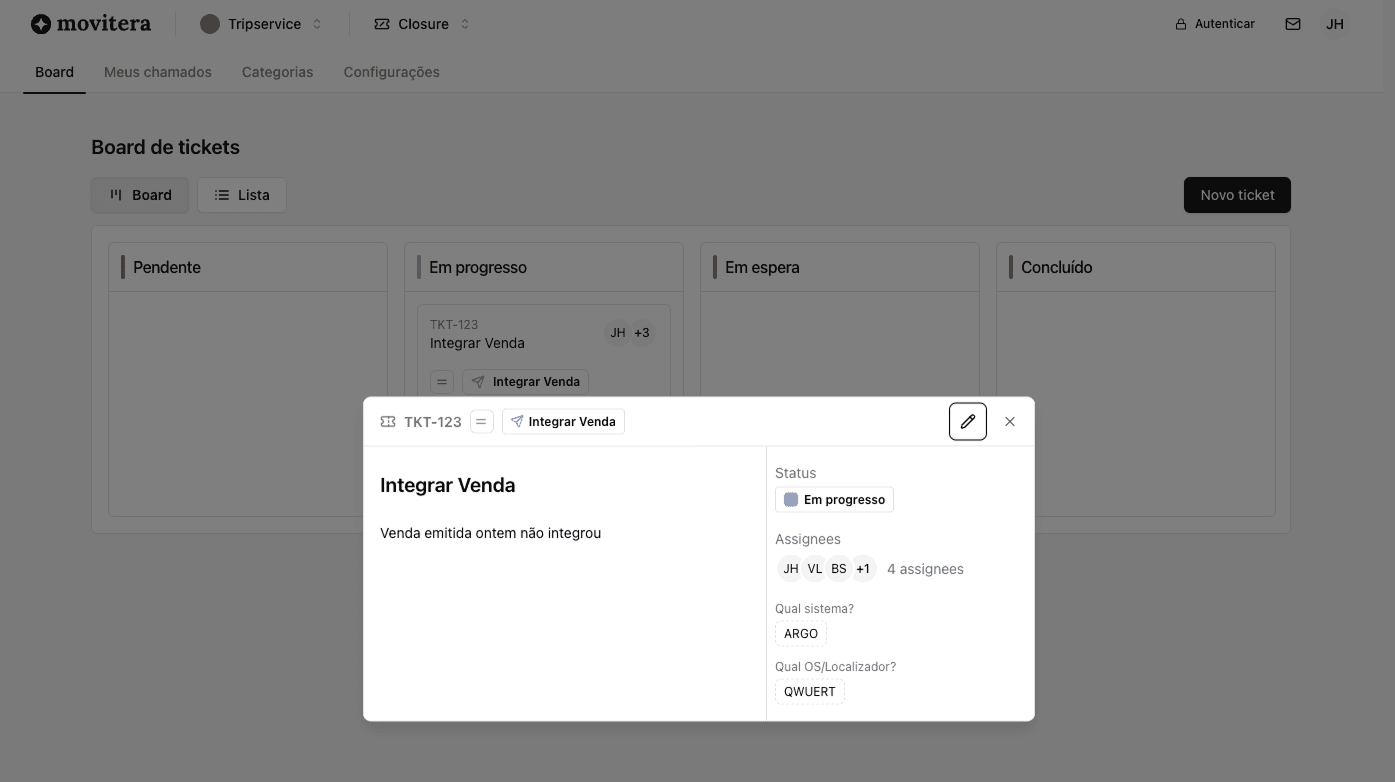Open the 'Meus chamados' tab

coord(157,71)
